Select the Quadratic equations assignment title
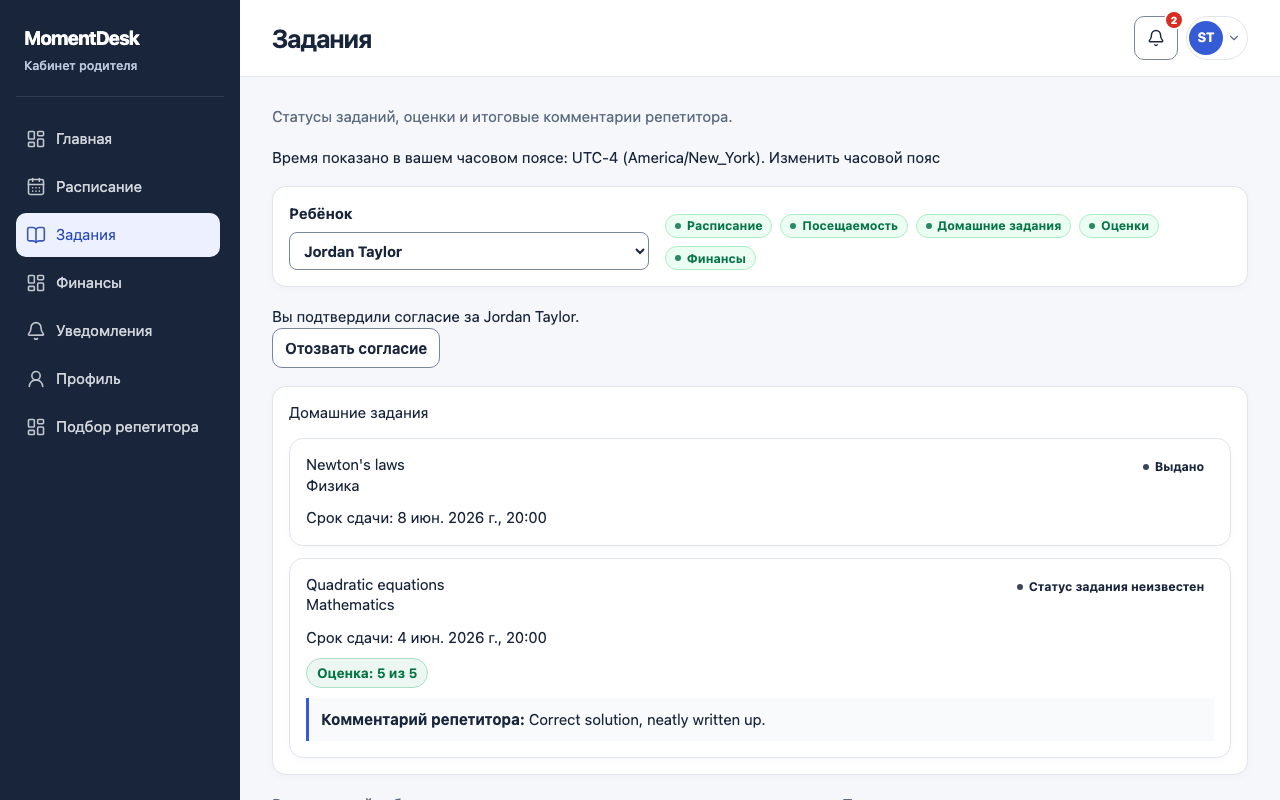Viewport: 1280px width, 800px height. pos(375,585)
